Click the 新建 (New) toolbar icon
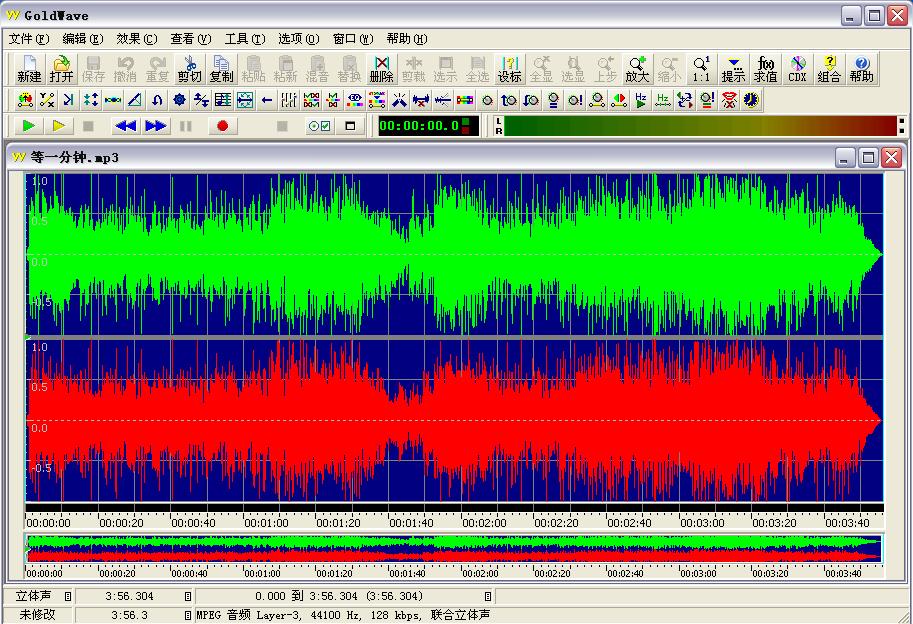This screenshot has width=913, height=624. pyautogui.click(x=29, y=69)
